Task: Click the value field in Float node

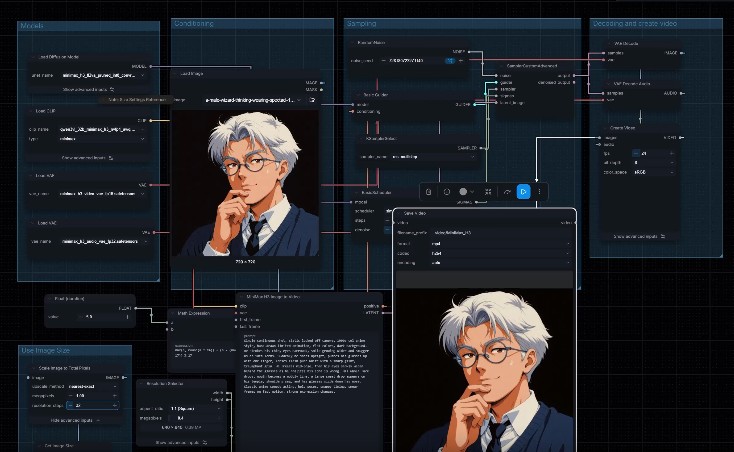Action: point(104,317)
